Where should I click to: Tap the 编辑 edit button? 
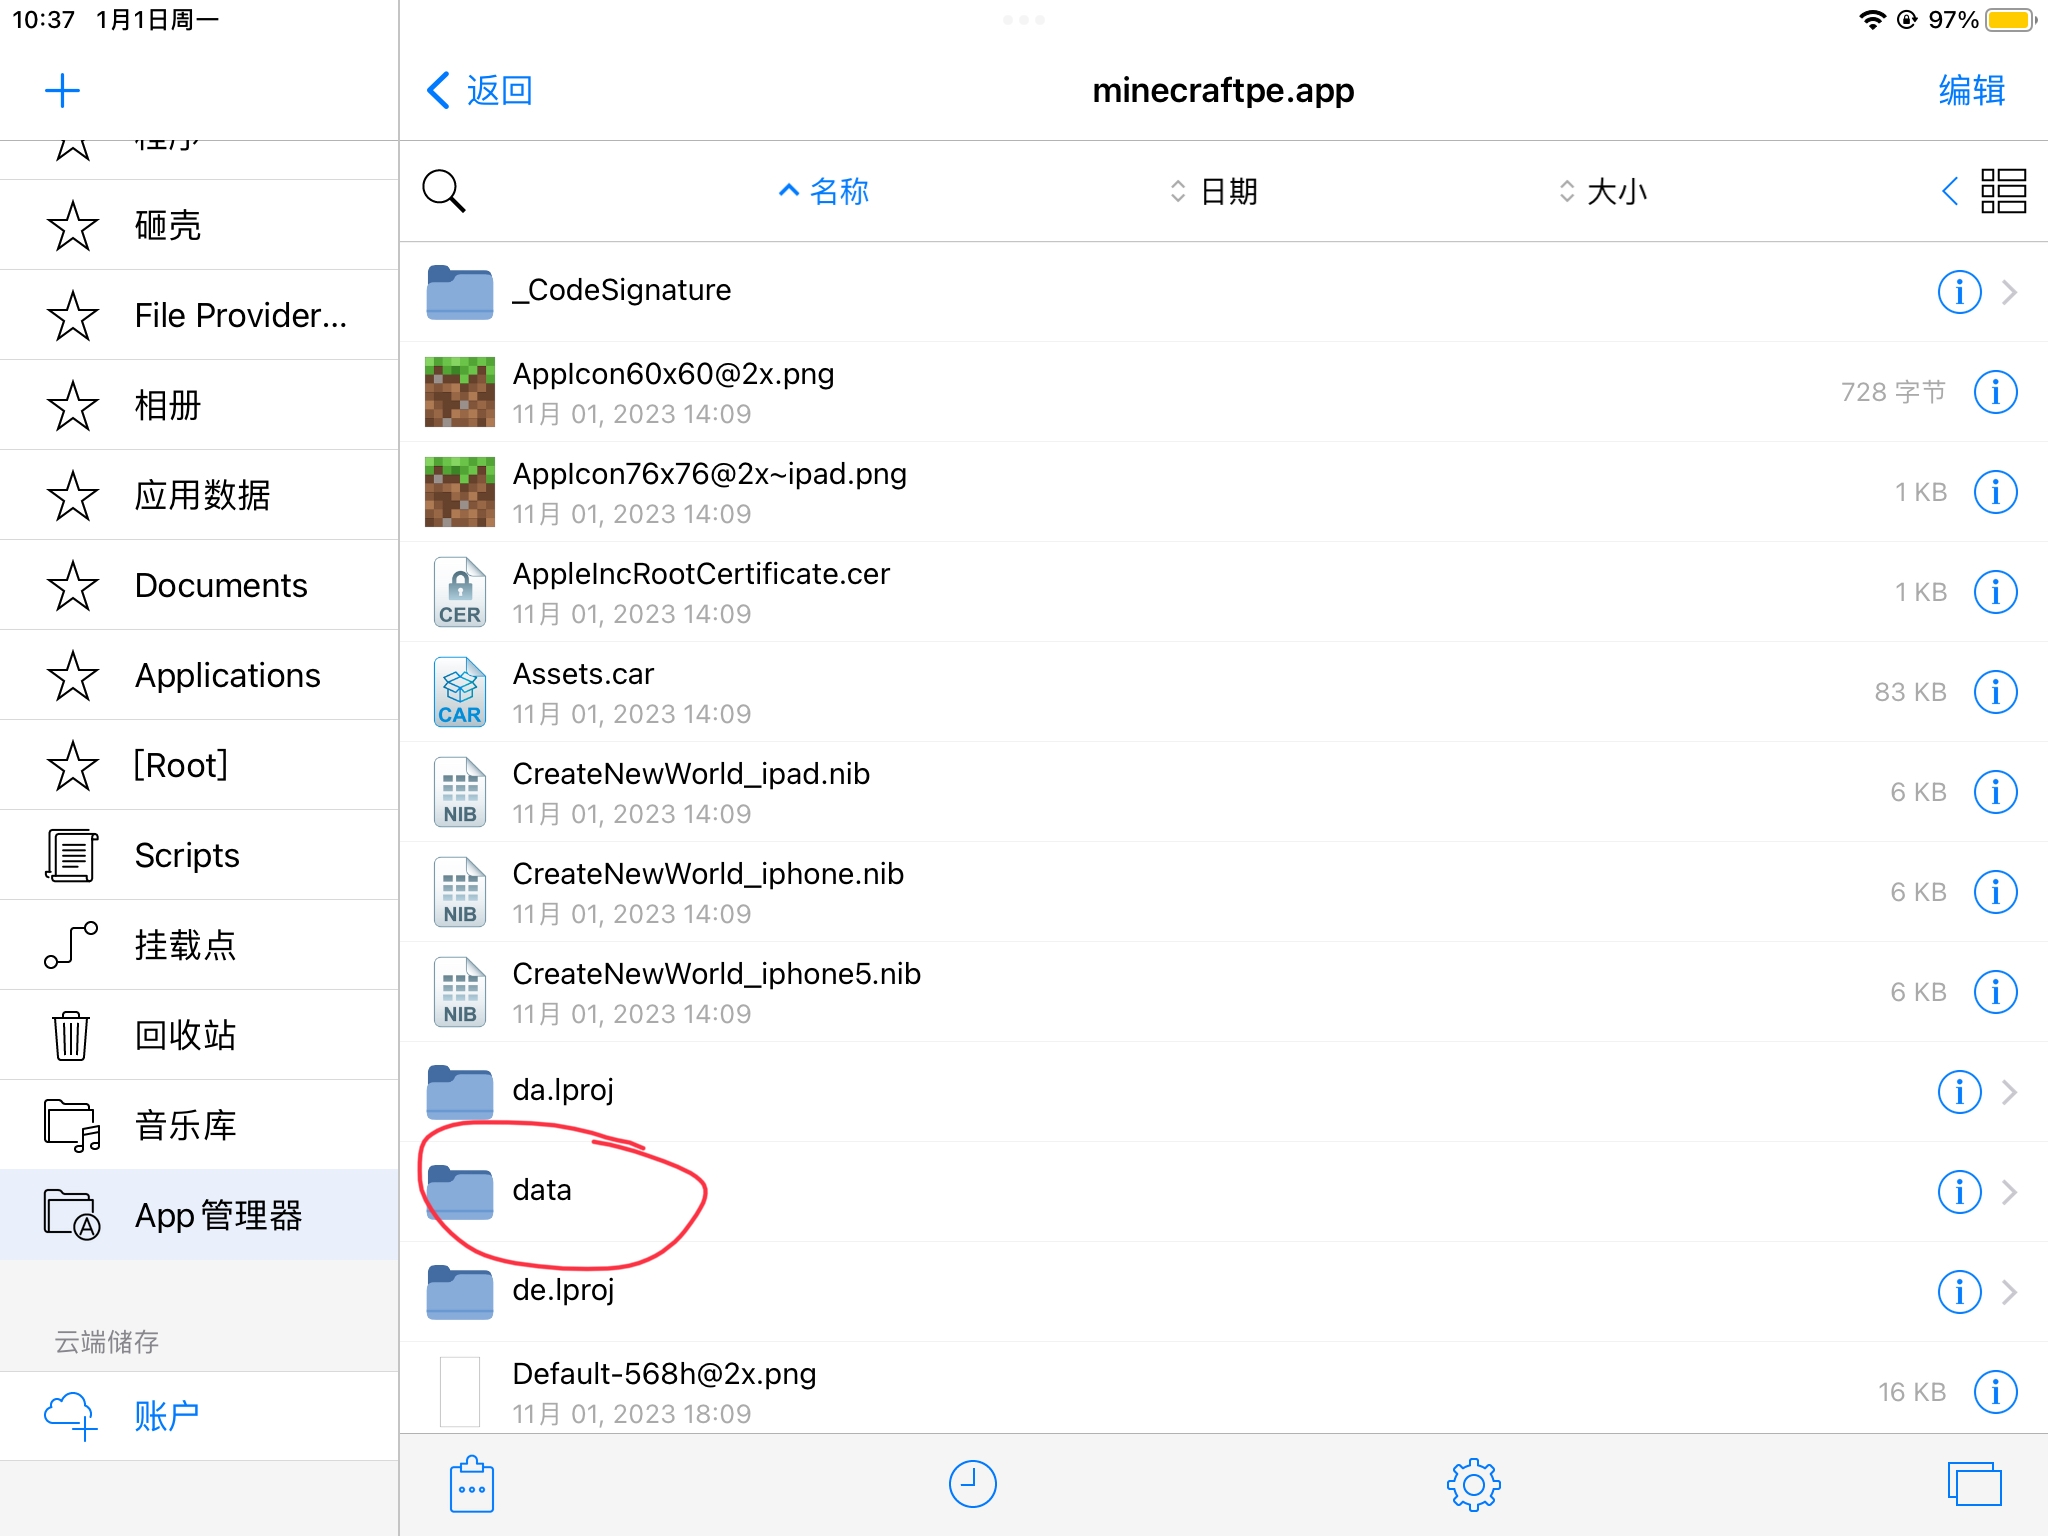coord(1972,91)
